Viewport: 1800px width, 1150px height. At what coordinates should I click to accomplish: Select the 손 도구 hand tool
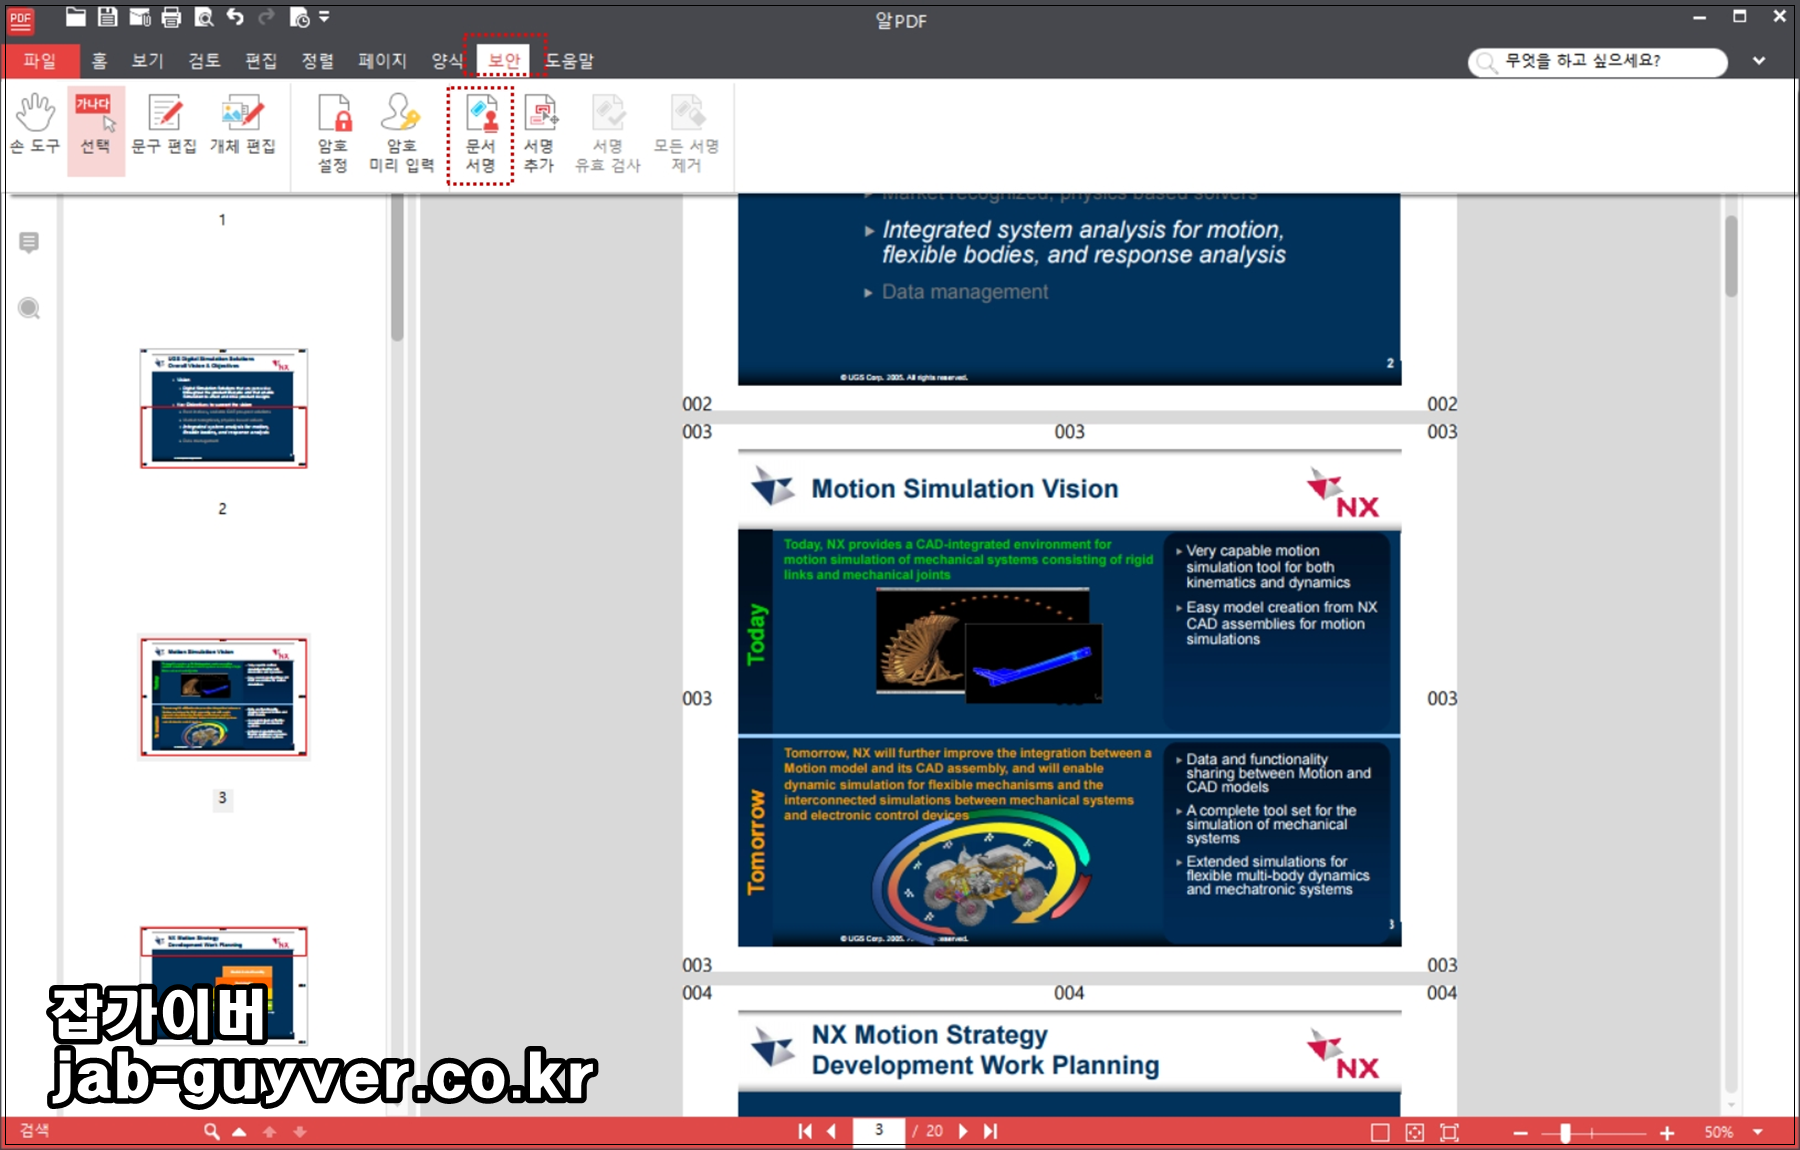coord(35,124)
